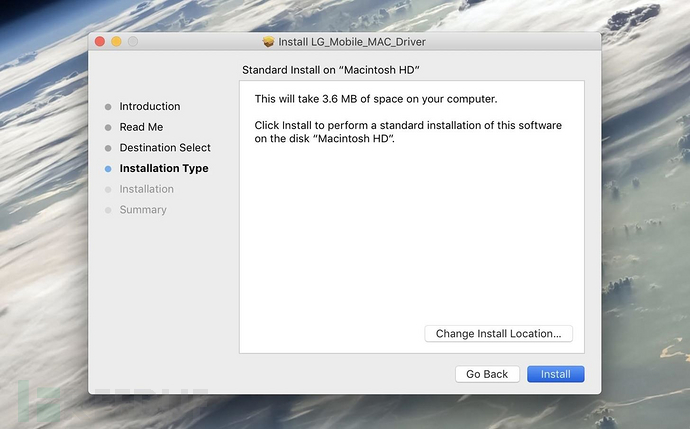The height and width of the screenshot is (429, 690).
Task: Click the package icon in title bar
Action: tap(268, 41)
